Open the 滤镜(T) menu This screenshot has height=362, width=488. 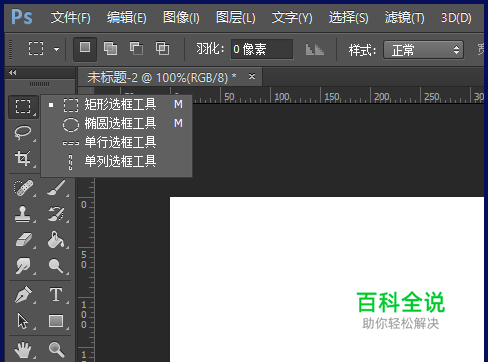point(405,17)
